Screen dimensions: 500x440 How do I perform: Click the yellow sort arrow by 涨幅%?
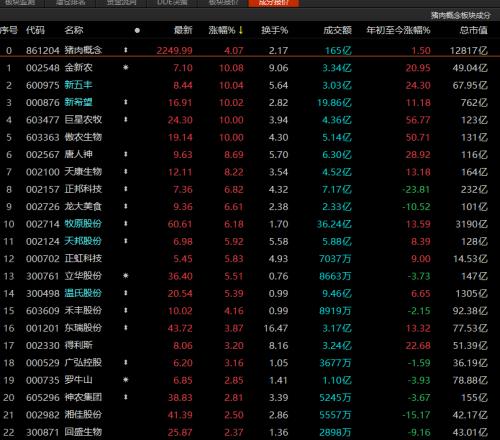click(241, 30)
